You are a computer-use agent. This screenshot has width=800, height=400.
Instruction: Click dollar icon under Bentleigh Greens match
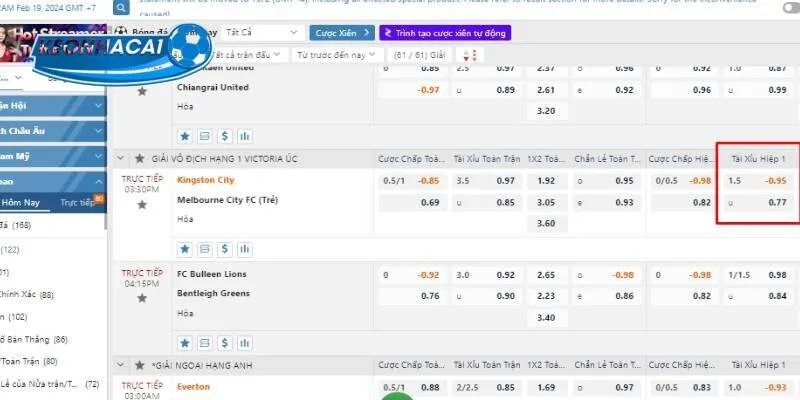pyautogui.click(x=225, y=343)
